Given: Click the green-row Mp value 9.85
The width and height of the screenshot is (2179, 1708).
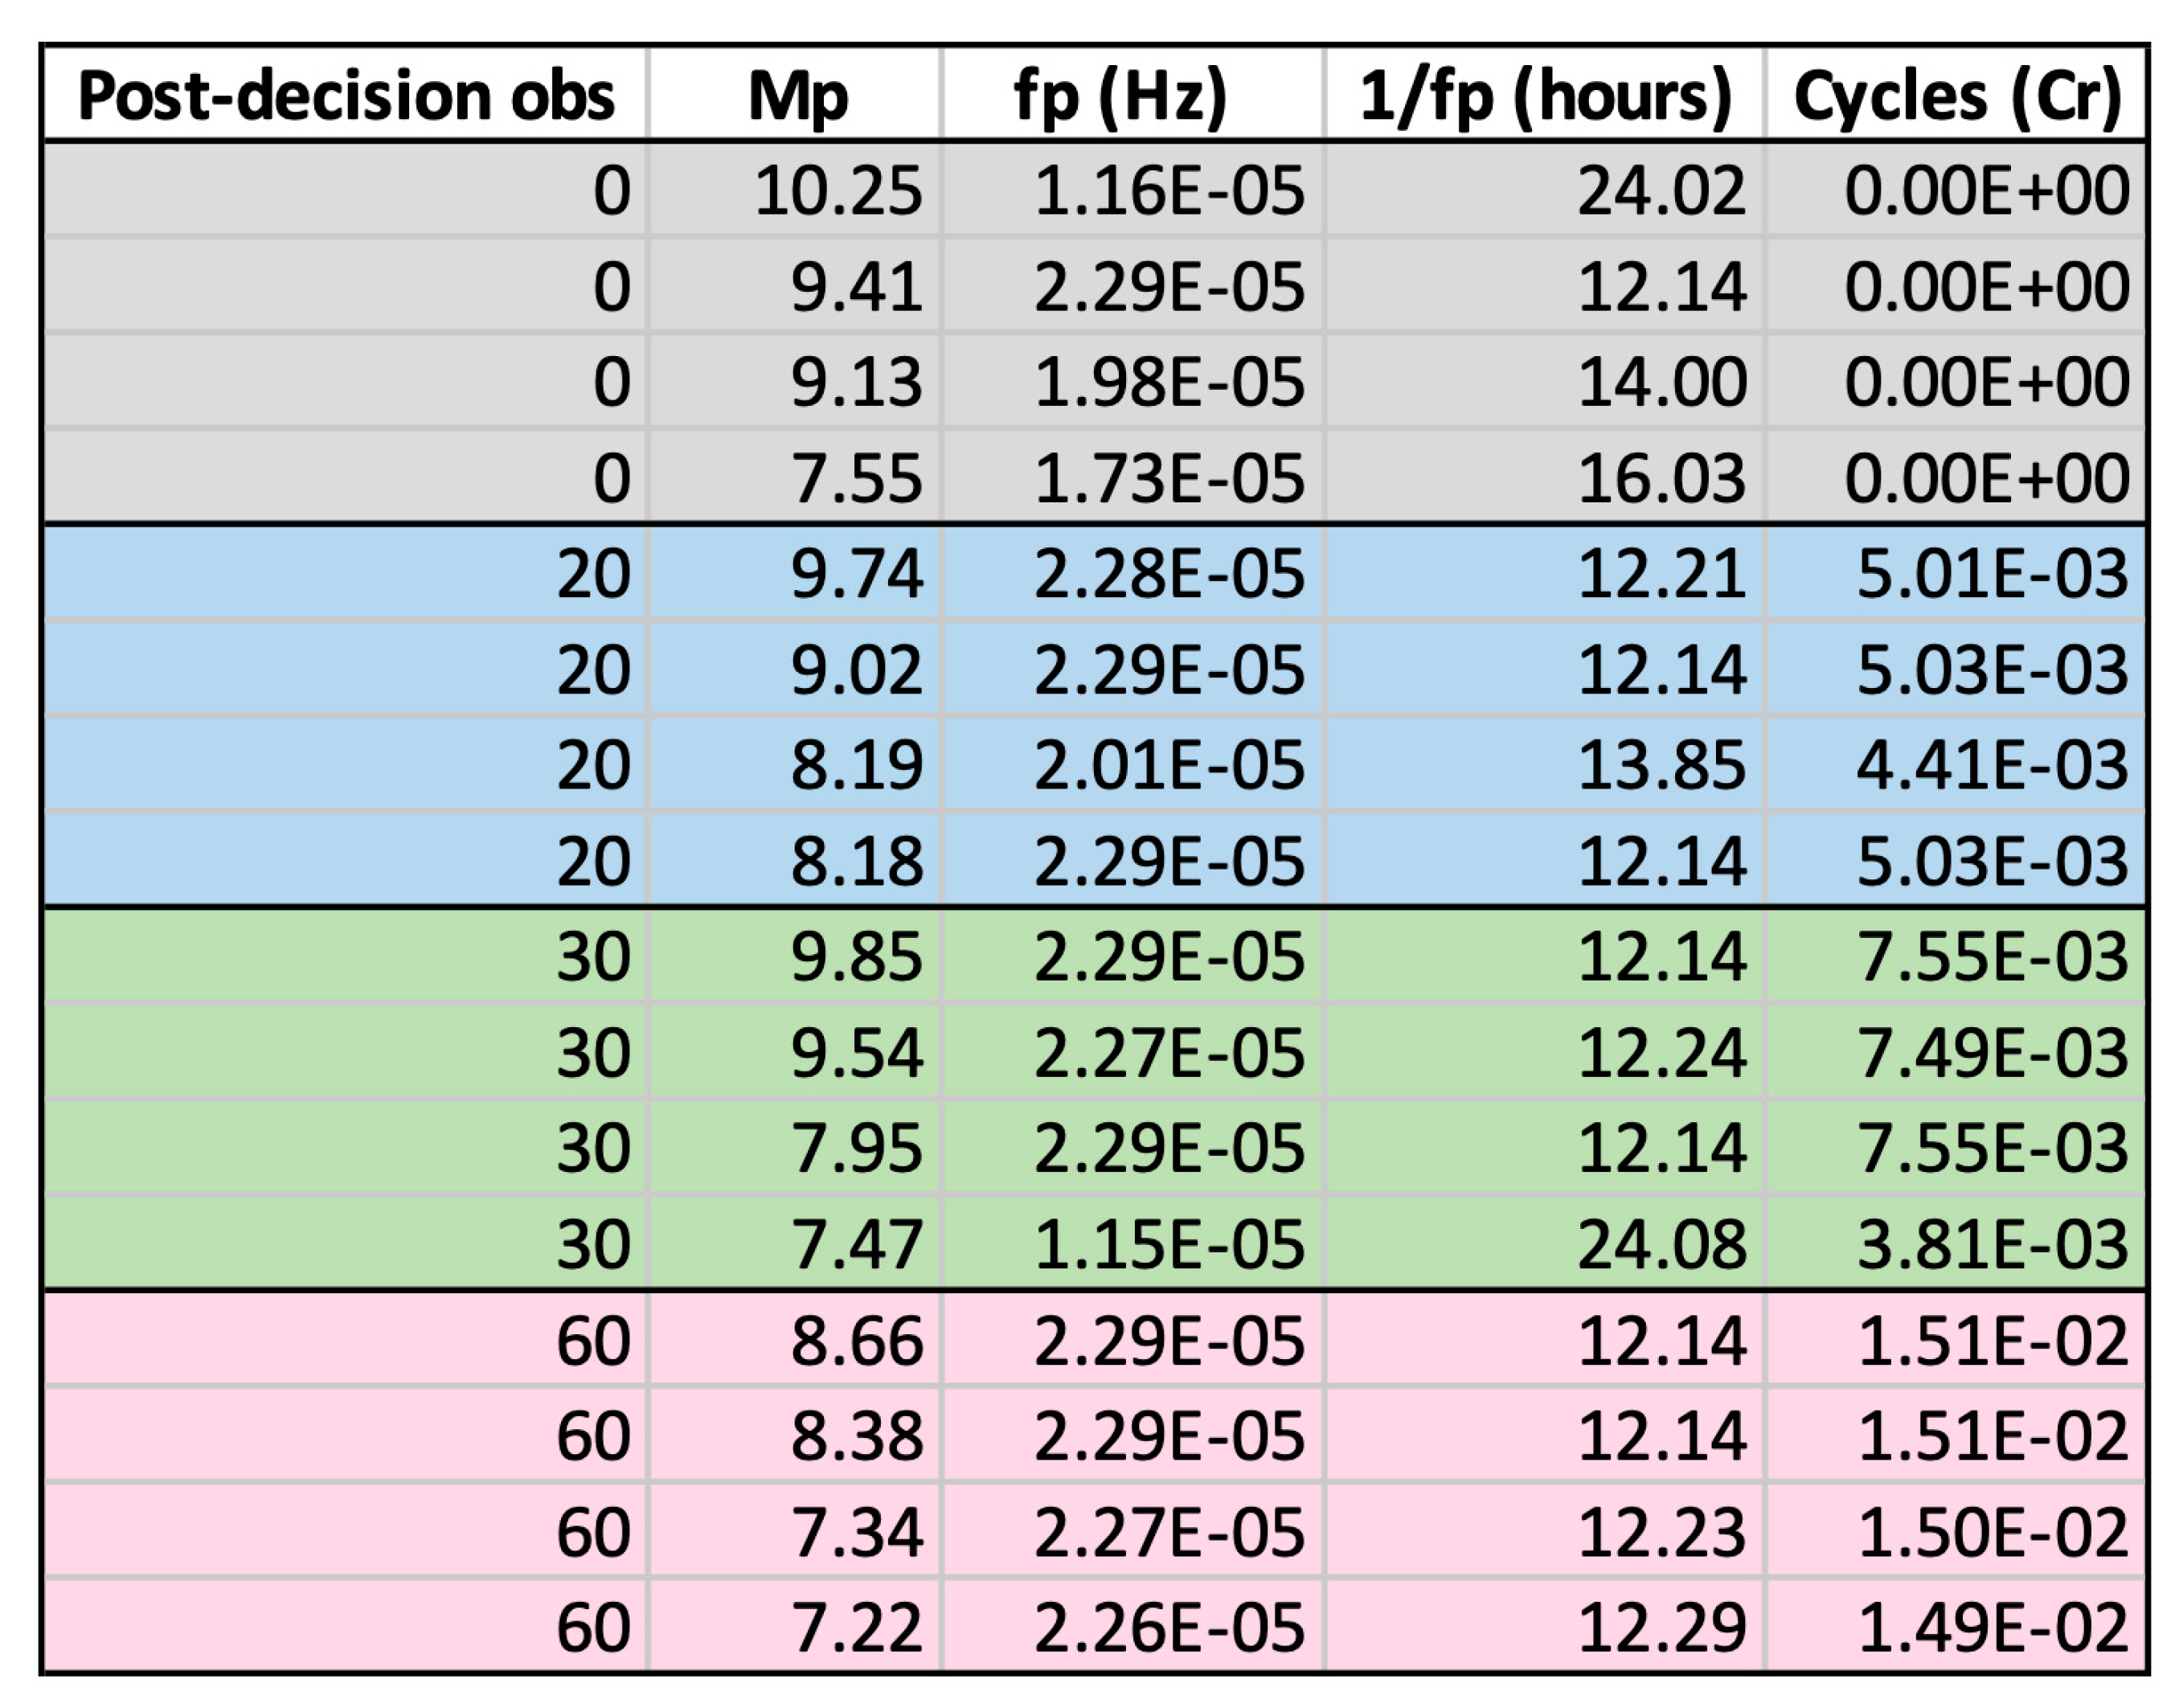Looking at the screenshot, I should pos(856,957).
